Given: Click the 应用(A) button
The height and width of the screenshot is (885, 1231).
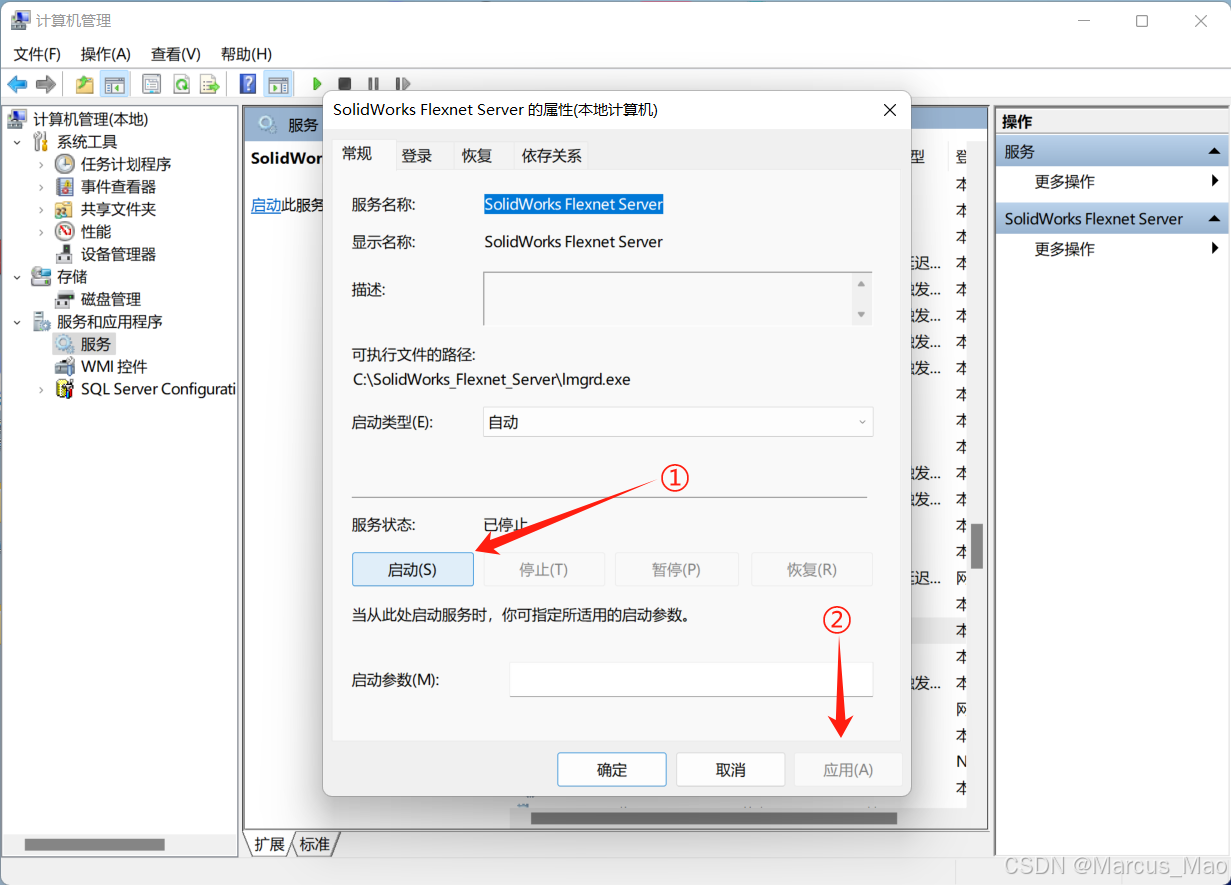Looking at the screenshot, I should (x=848, y=770).
